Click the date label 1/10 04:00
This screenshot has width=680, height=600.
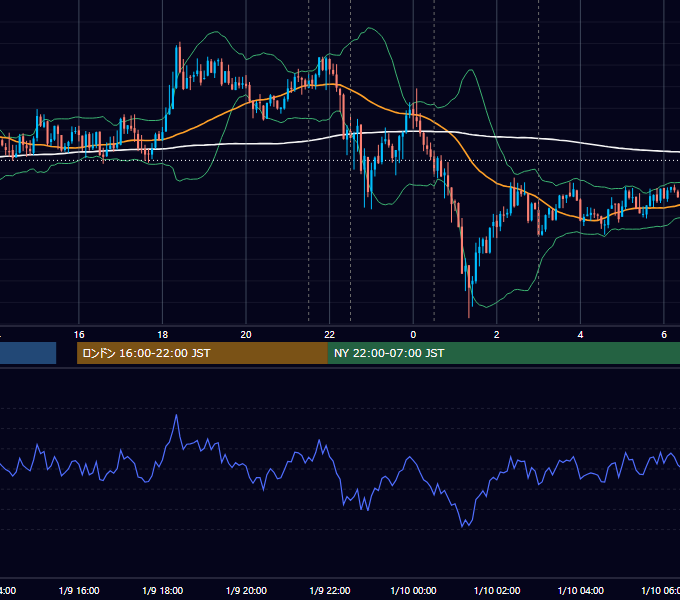coord(581,590)
